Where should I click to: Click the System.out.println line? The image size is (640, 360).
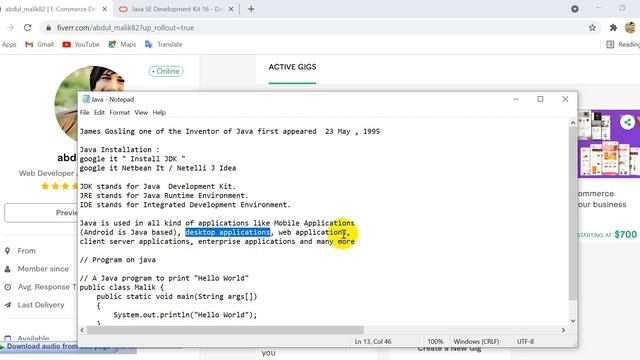pos(185,315)
